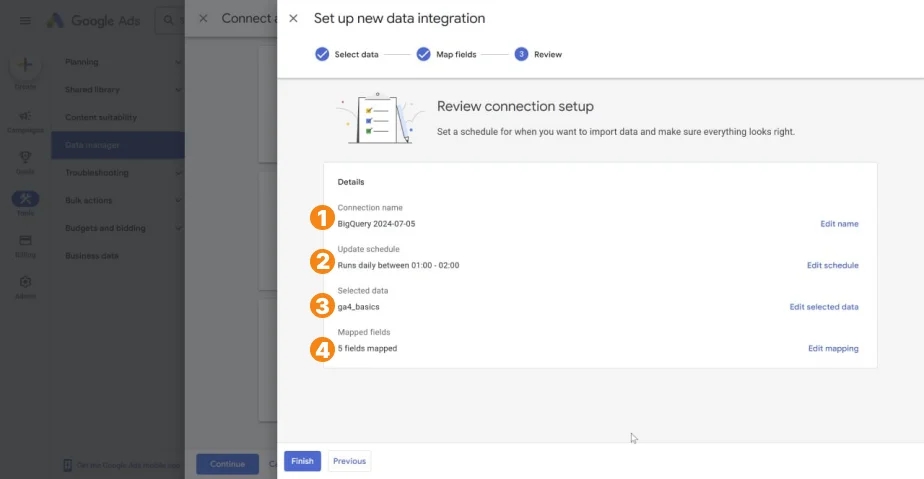Expand the Planning menu section

click(118, 62)
